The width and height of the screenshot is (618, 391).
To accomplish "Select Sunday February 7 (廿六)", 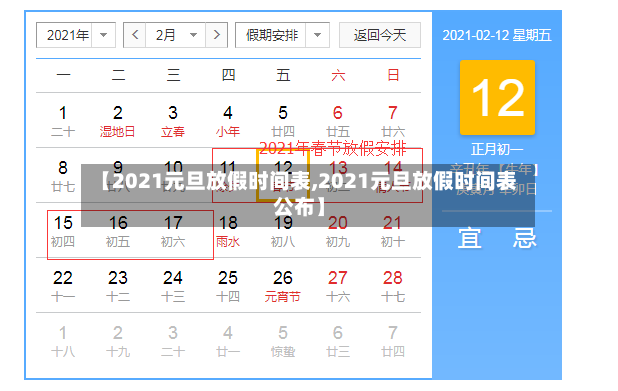I will tap(393, 121).
